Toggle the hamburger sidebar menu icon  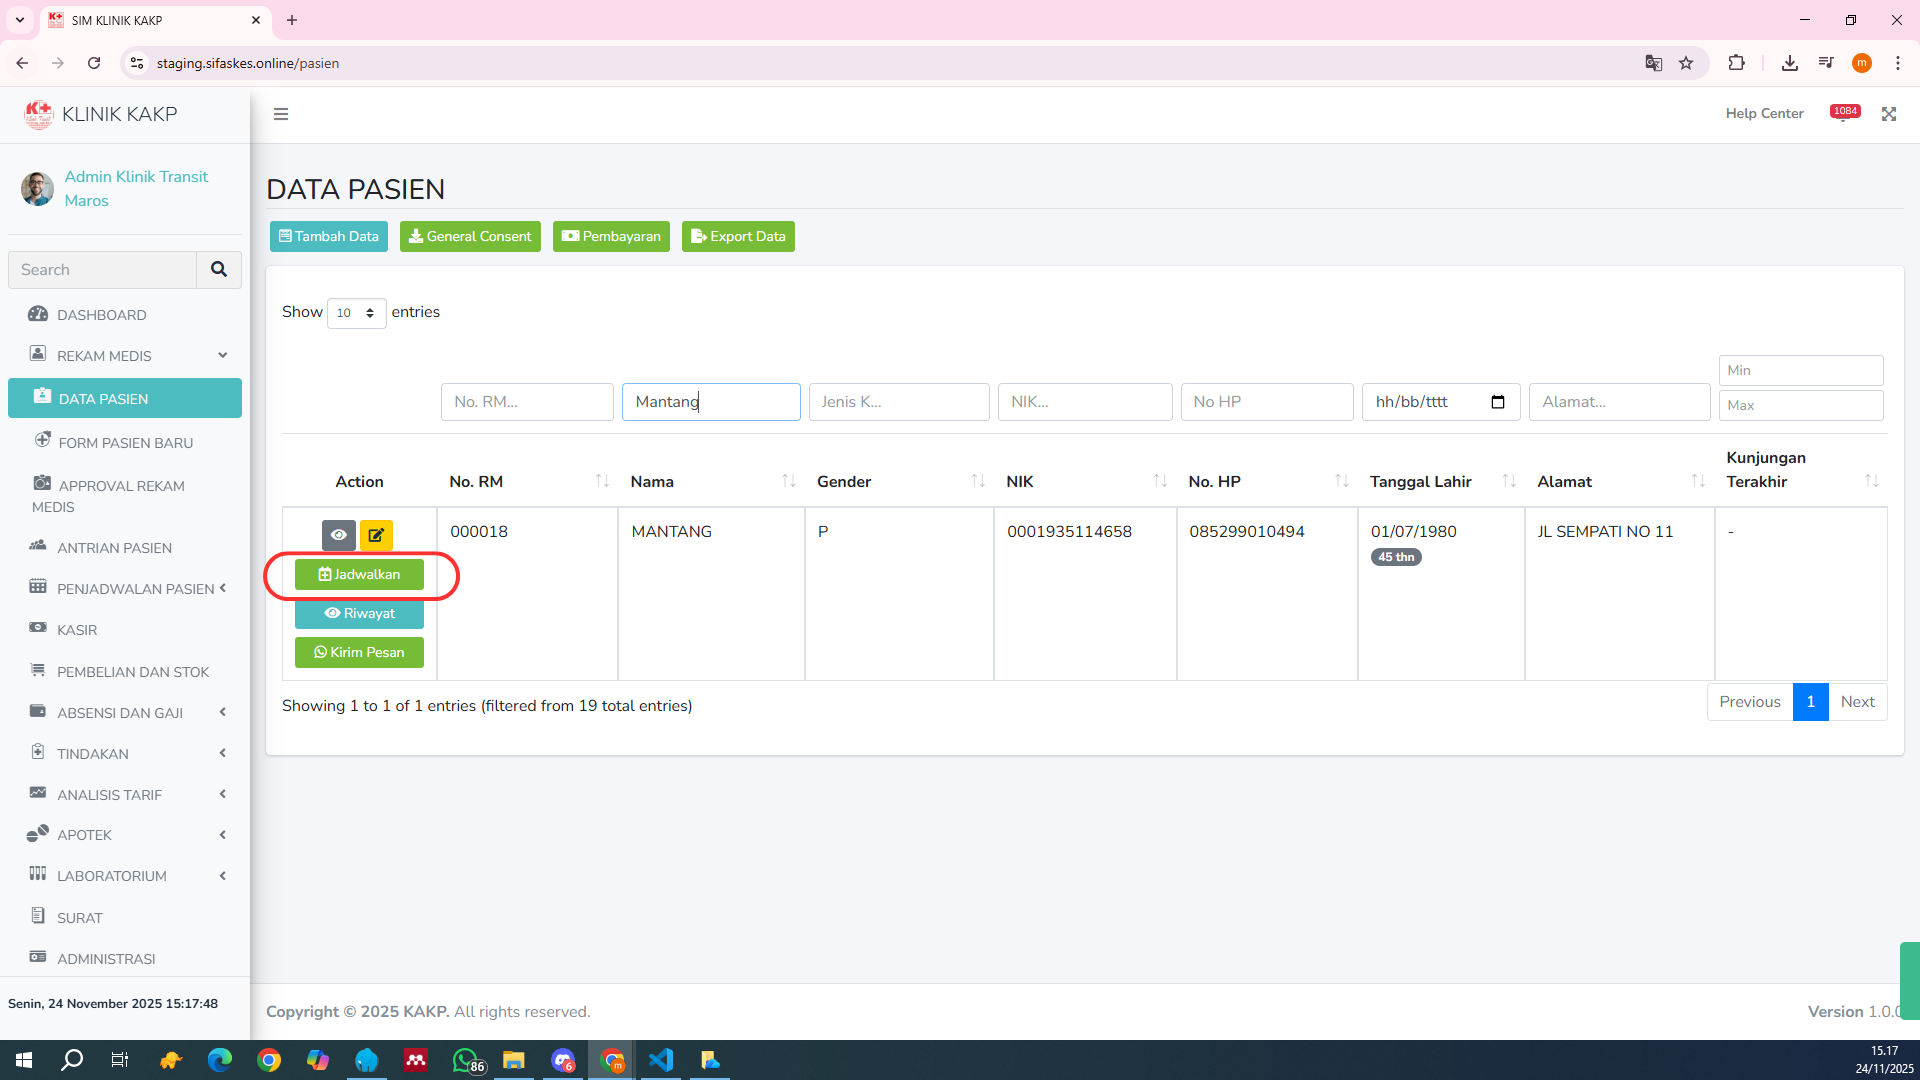pos(281,114)
